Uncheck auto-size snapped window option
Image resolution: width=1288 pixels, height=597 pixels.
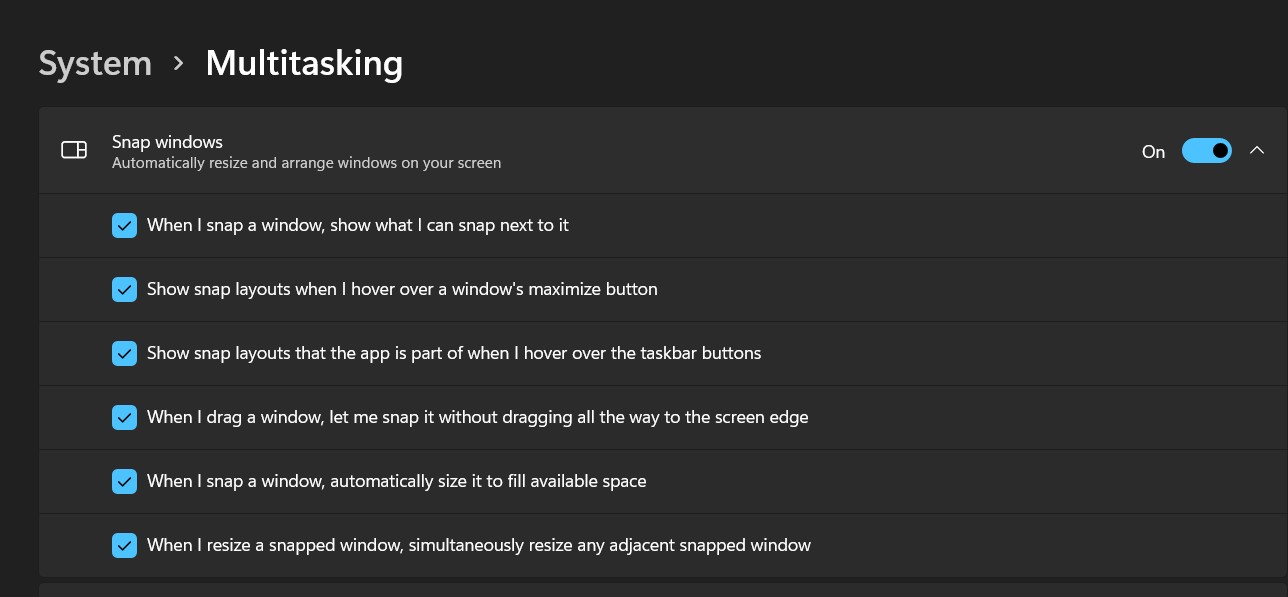click(124, 481)
